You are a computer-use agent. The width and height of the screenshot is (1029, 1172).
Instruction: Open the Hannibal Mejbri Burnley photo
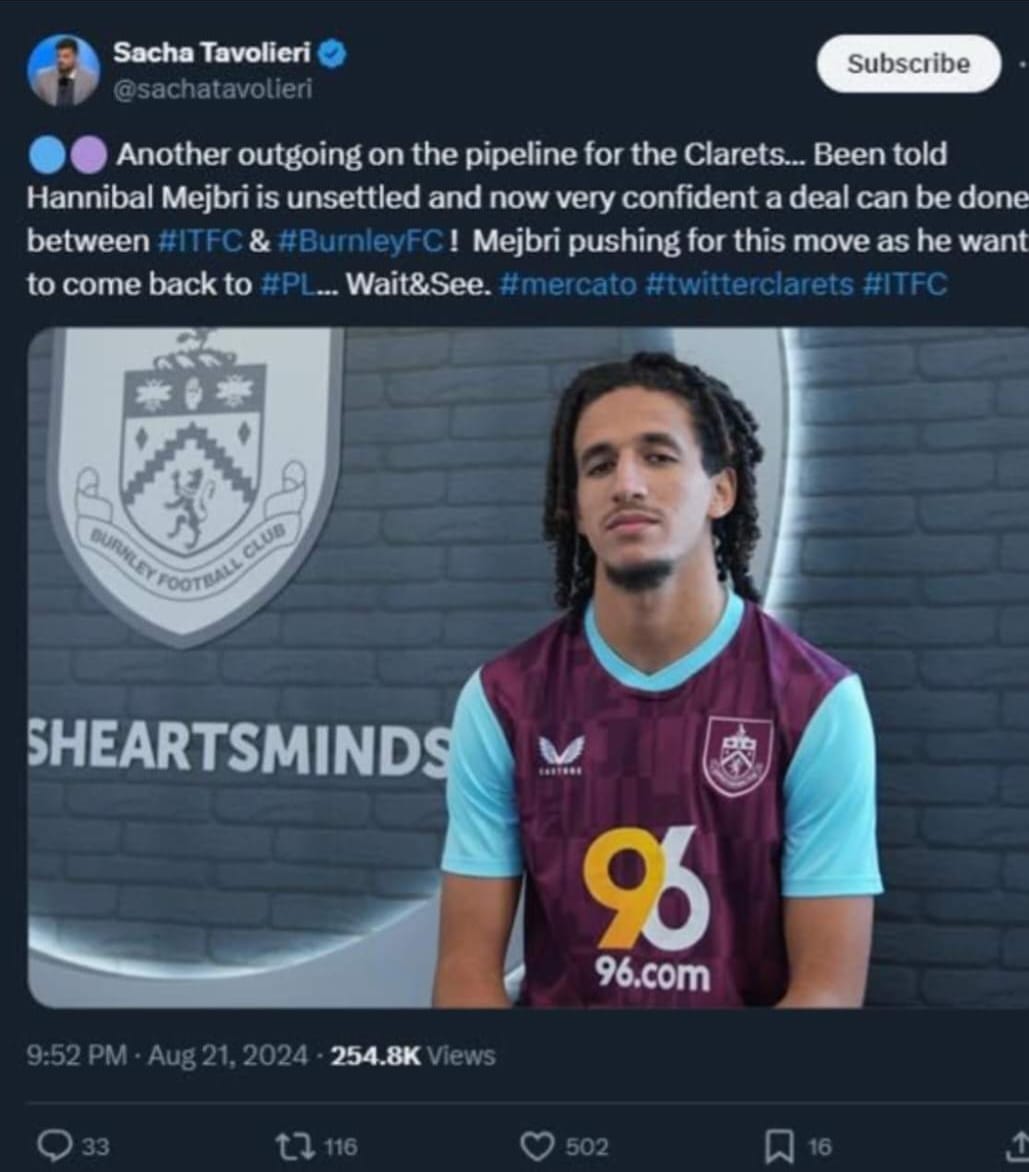[527, 667]
